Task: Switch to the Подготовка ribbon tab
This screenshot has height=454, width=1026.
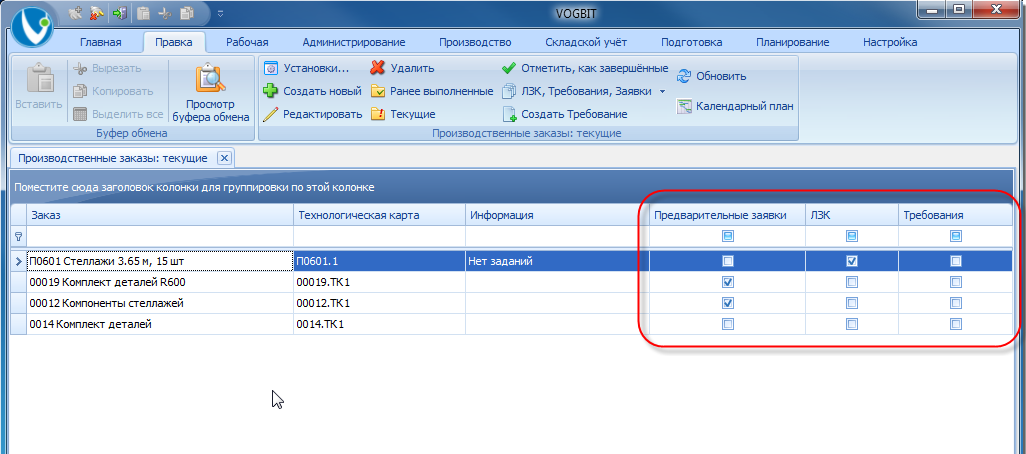Action: (692, 42)
